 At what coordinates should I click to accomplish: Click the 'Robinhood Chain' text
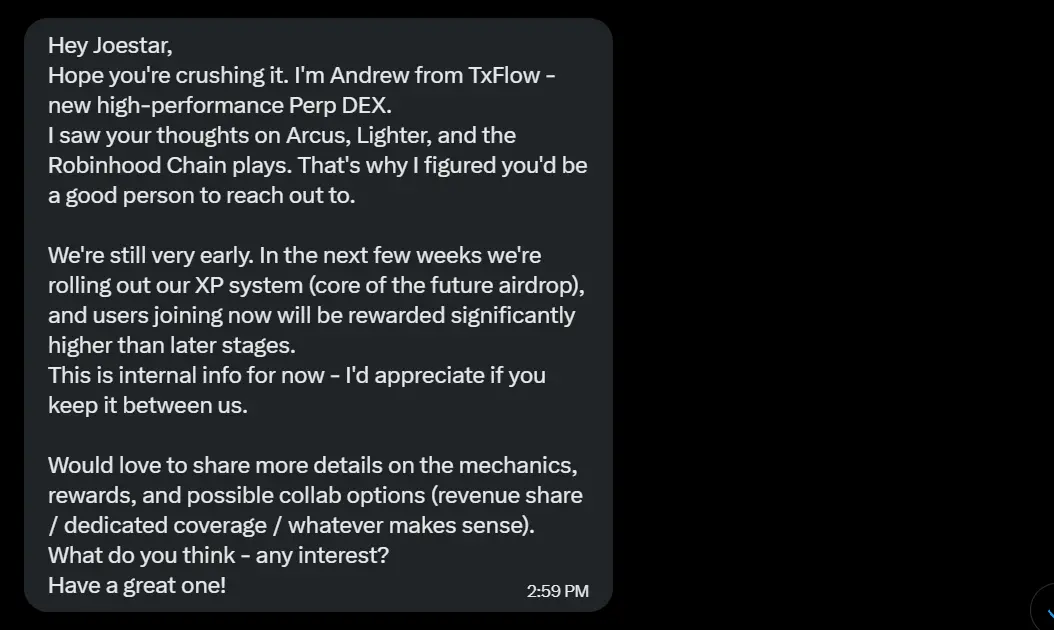point(137,165)
